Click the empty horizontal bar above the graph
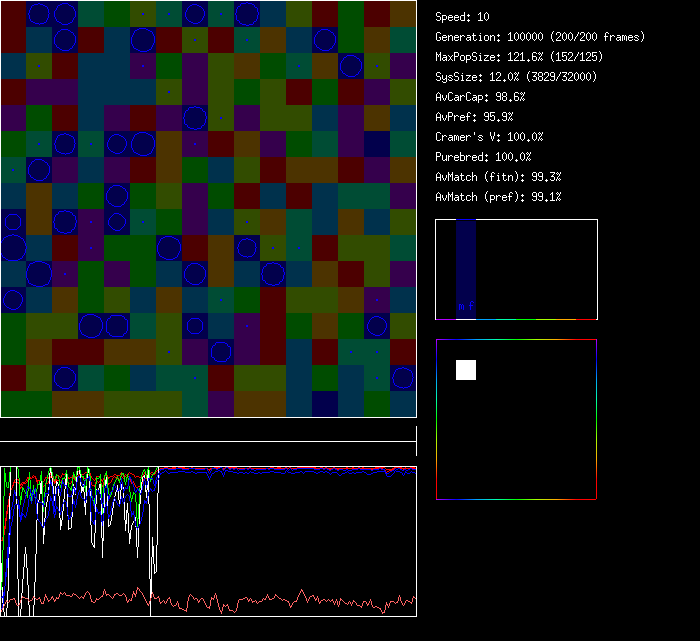The height and width of the screenshot is (641, 700). tap(208, 431)
